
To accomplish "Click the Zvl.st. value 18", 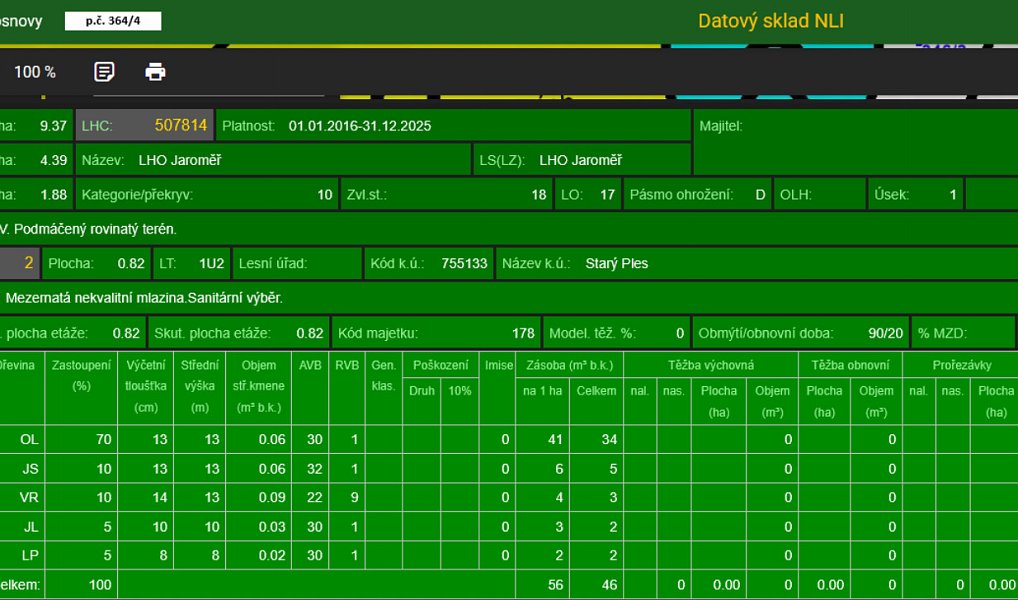I will [x=539, y=195].
